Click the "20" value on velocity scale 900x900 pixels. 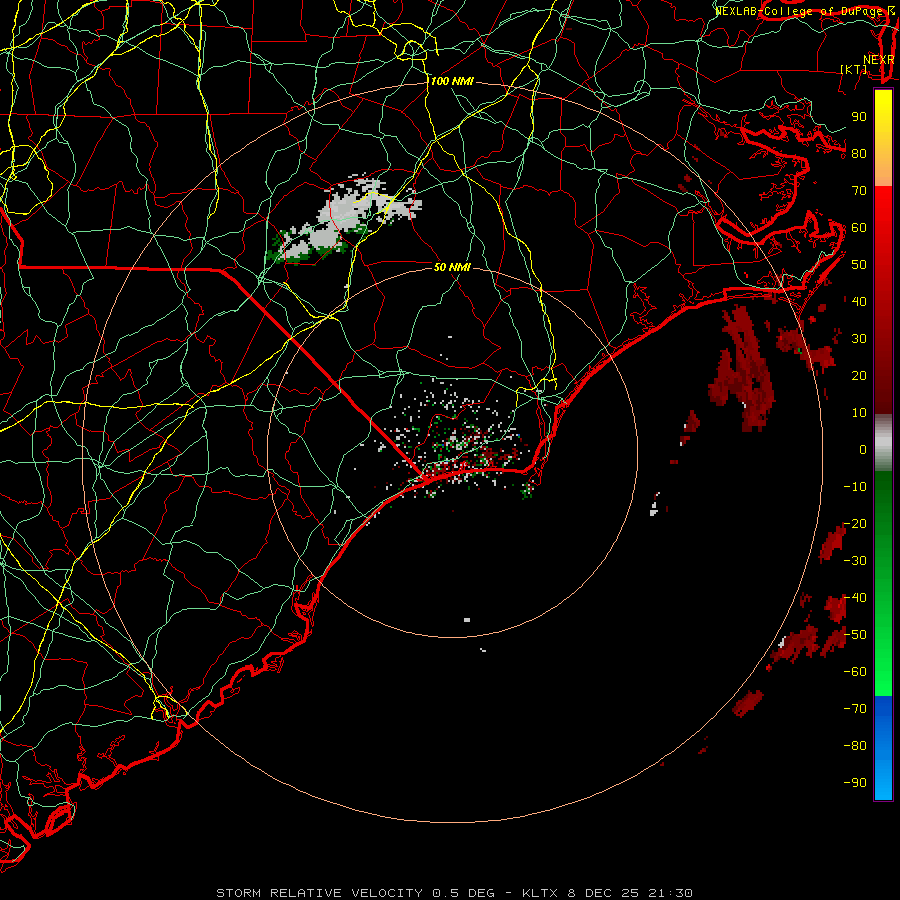click(x=859, y=376)
